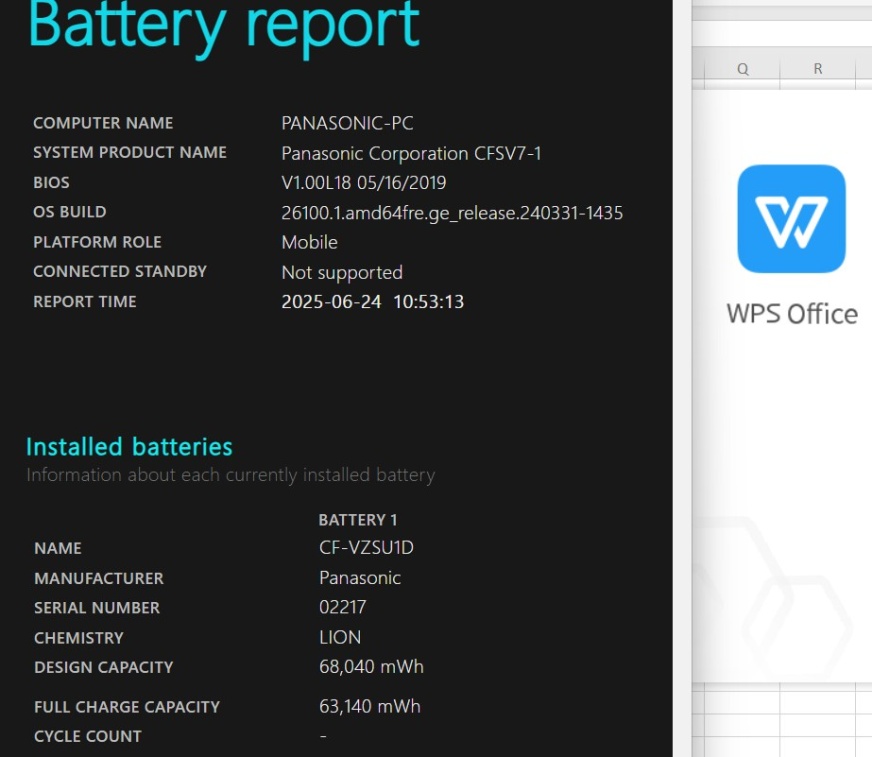Click the 'BIOS' label
This screenshot has width=872, height=757.
51,182
